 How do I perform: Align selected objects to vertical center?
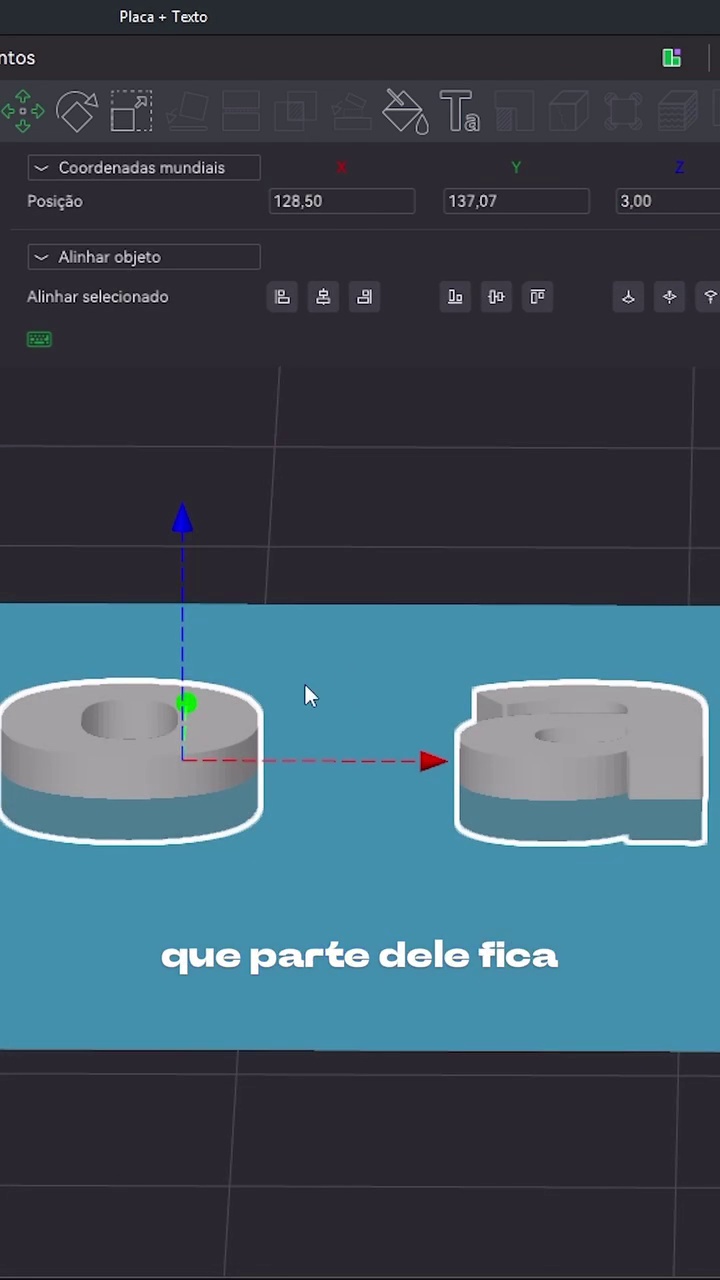tap(496, 297)
